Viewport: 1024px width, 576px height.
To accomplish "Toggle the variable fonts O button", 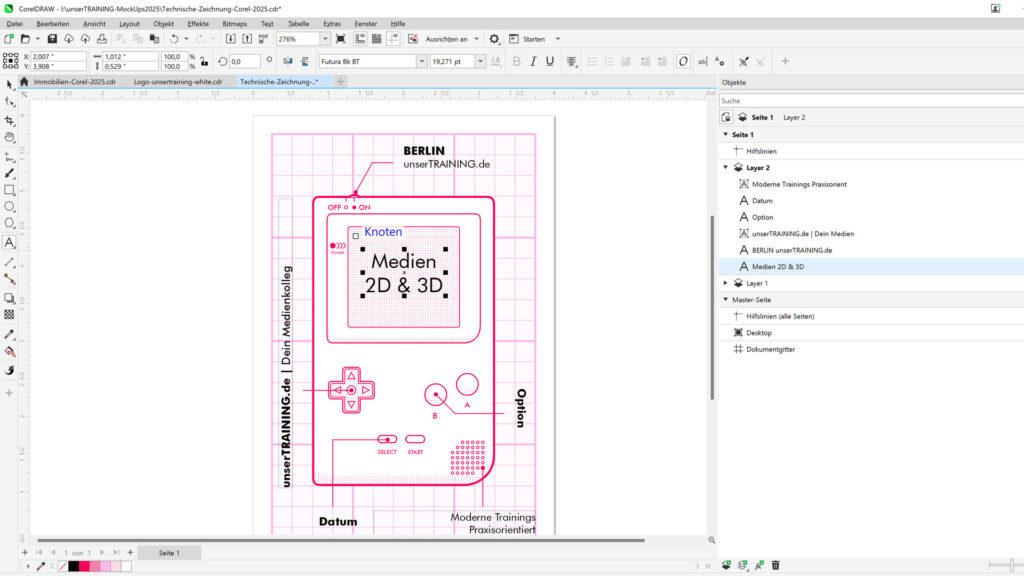I will pyautogui.click(x=683, y=61).
